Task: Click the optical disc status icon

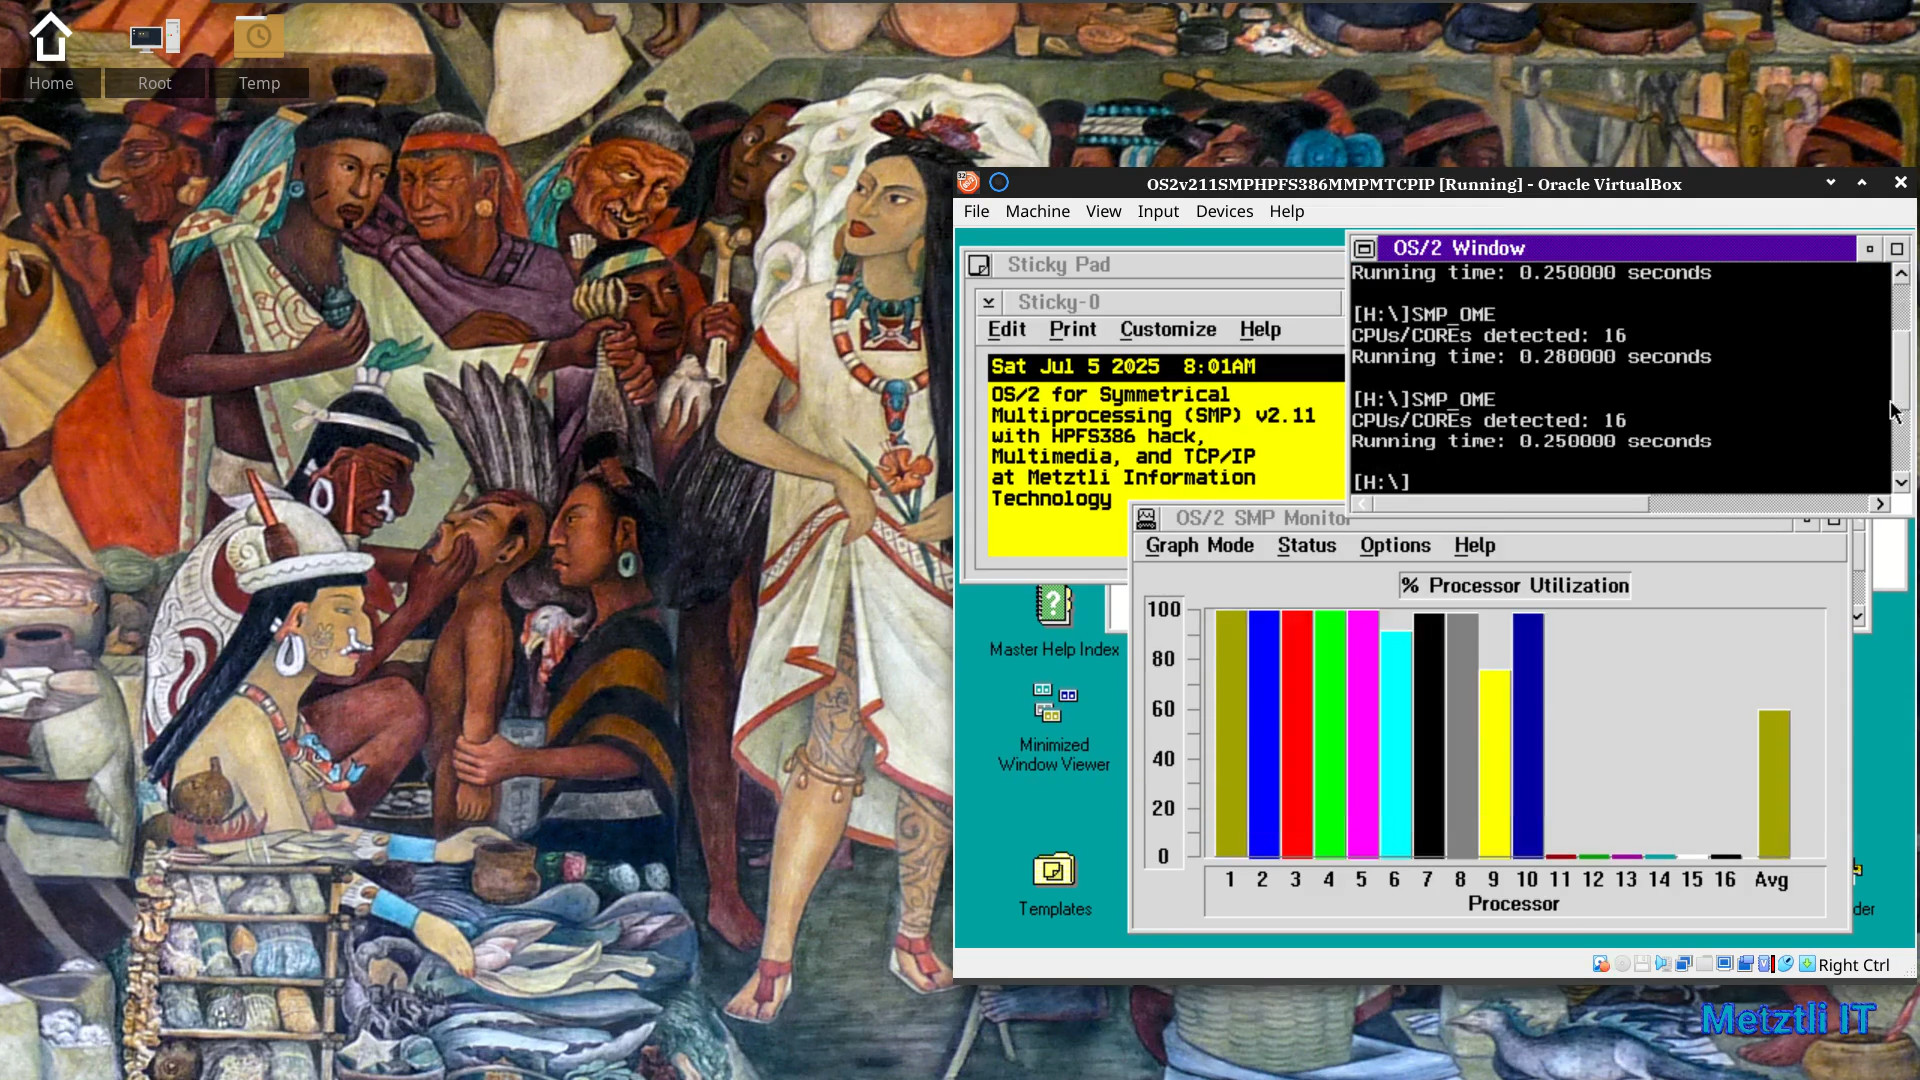Action: coord(1622,964)
